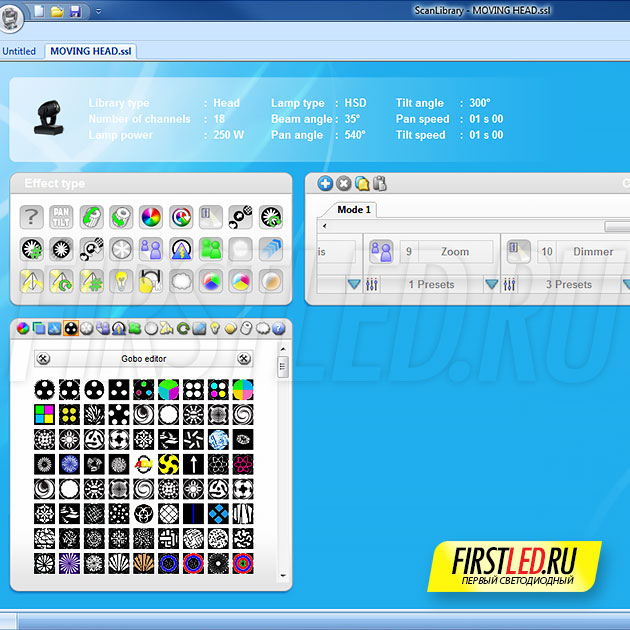Pick the cloud-shaped effect icon
Screen dimensions: 630x630
[x=180, y=281]
